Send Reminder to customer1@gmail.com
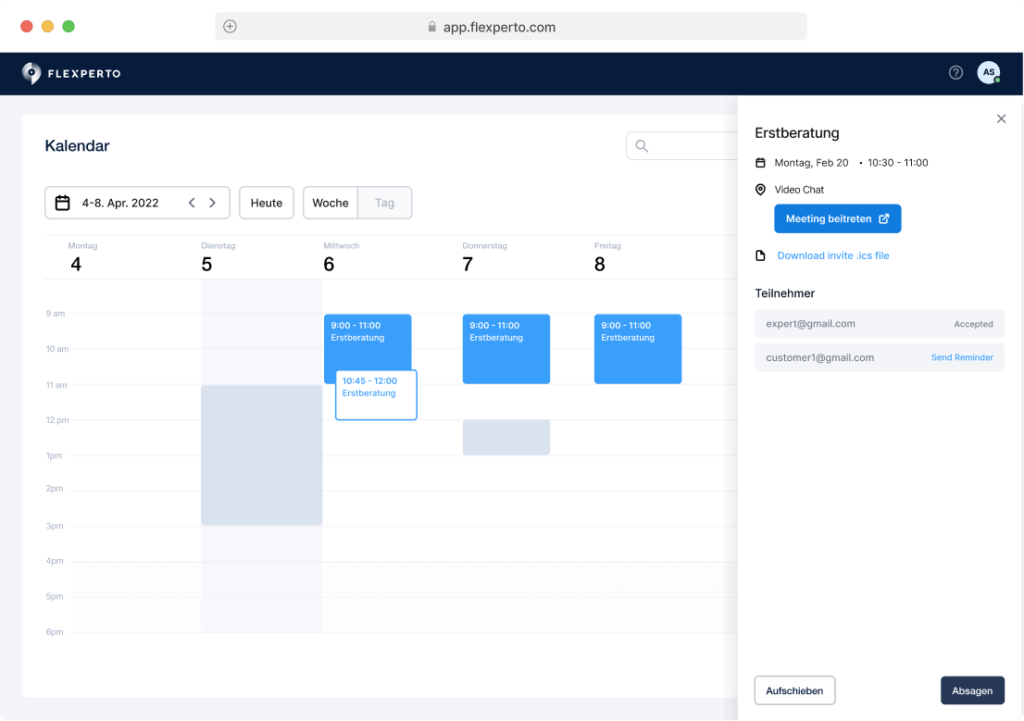1024x721 pixels. tap(962, 358)
